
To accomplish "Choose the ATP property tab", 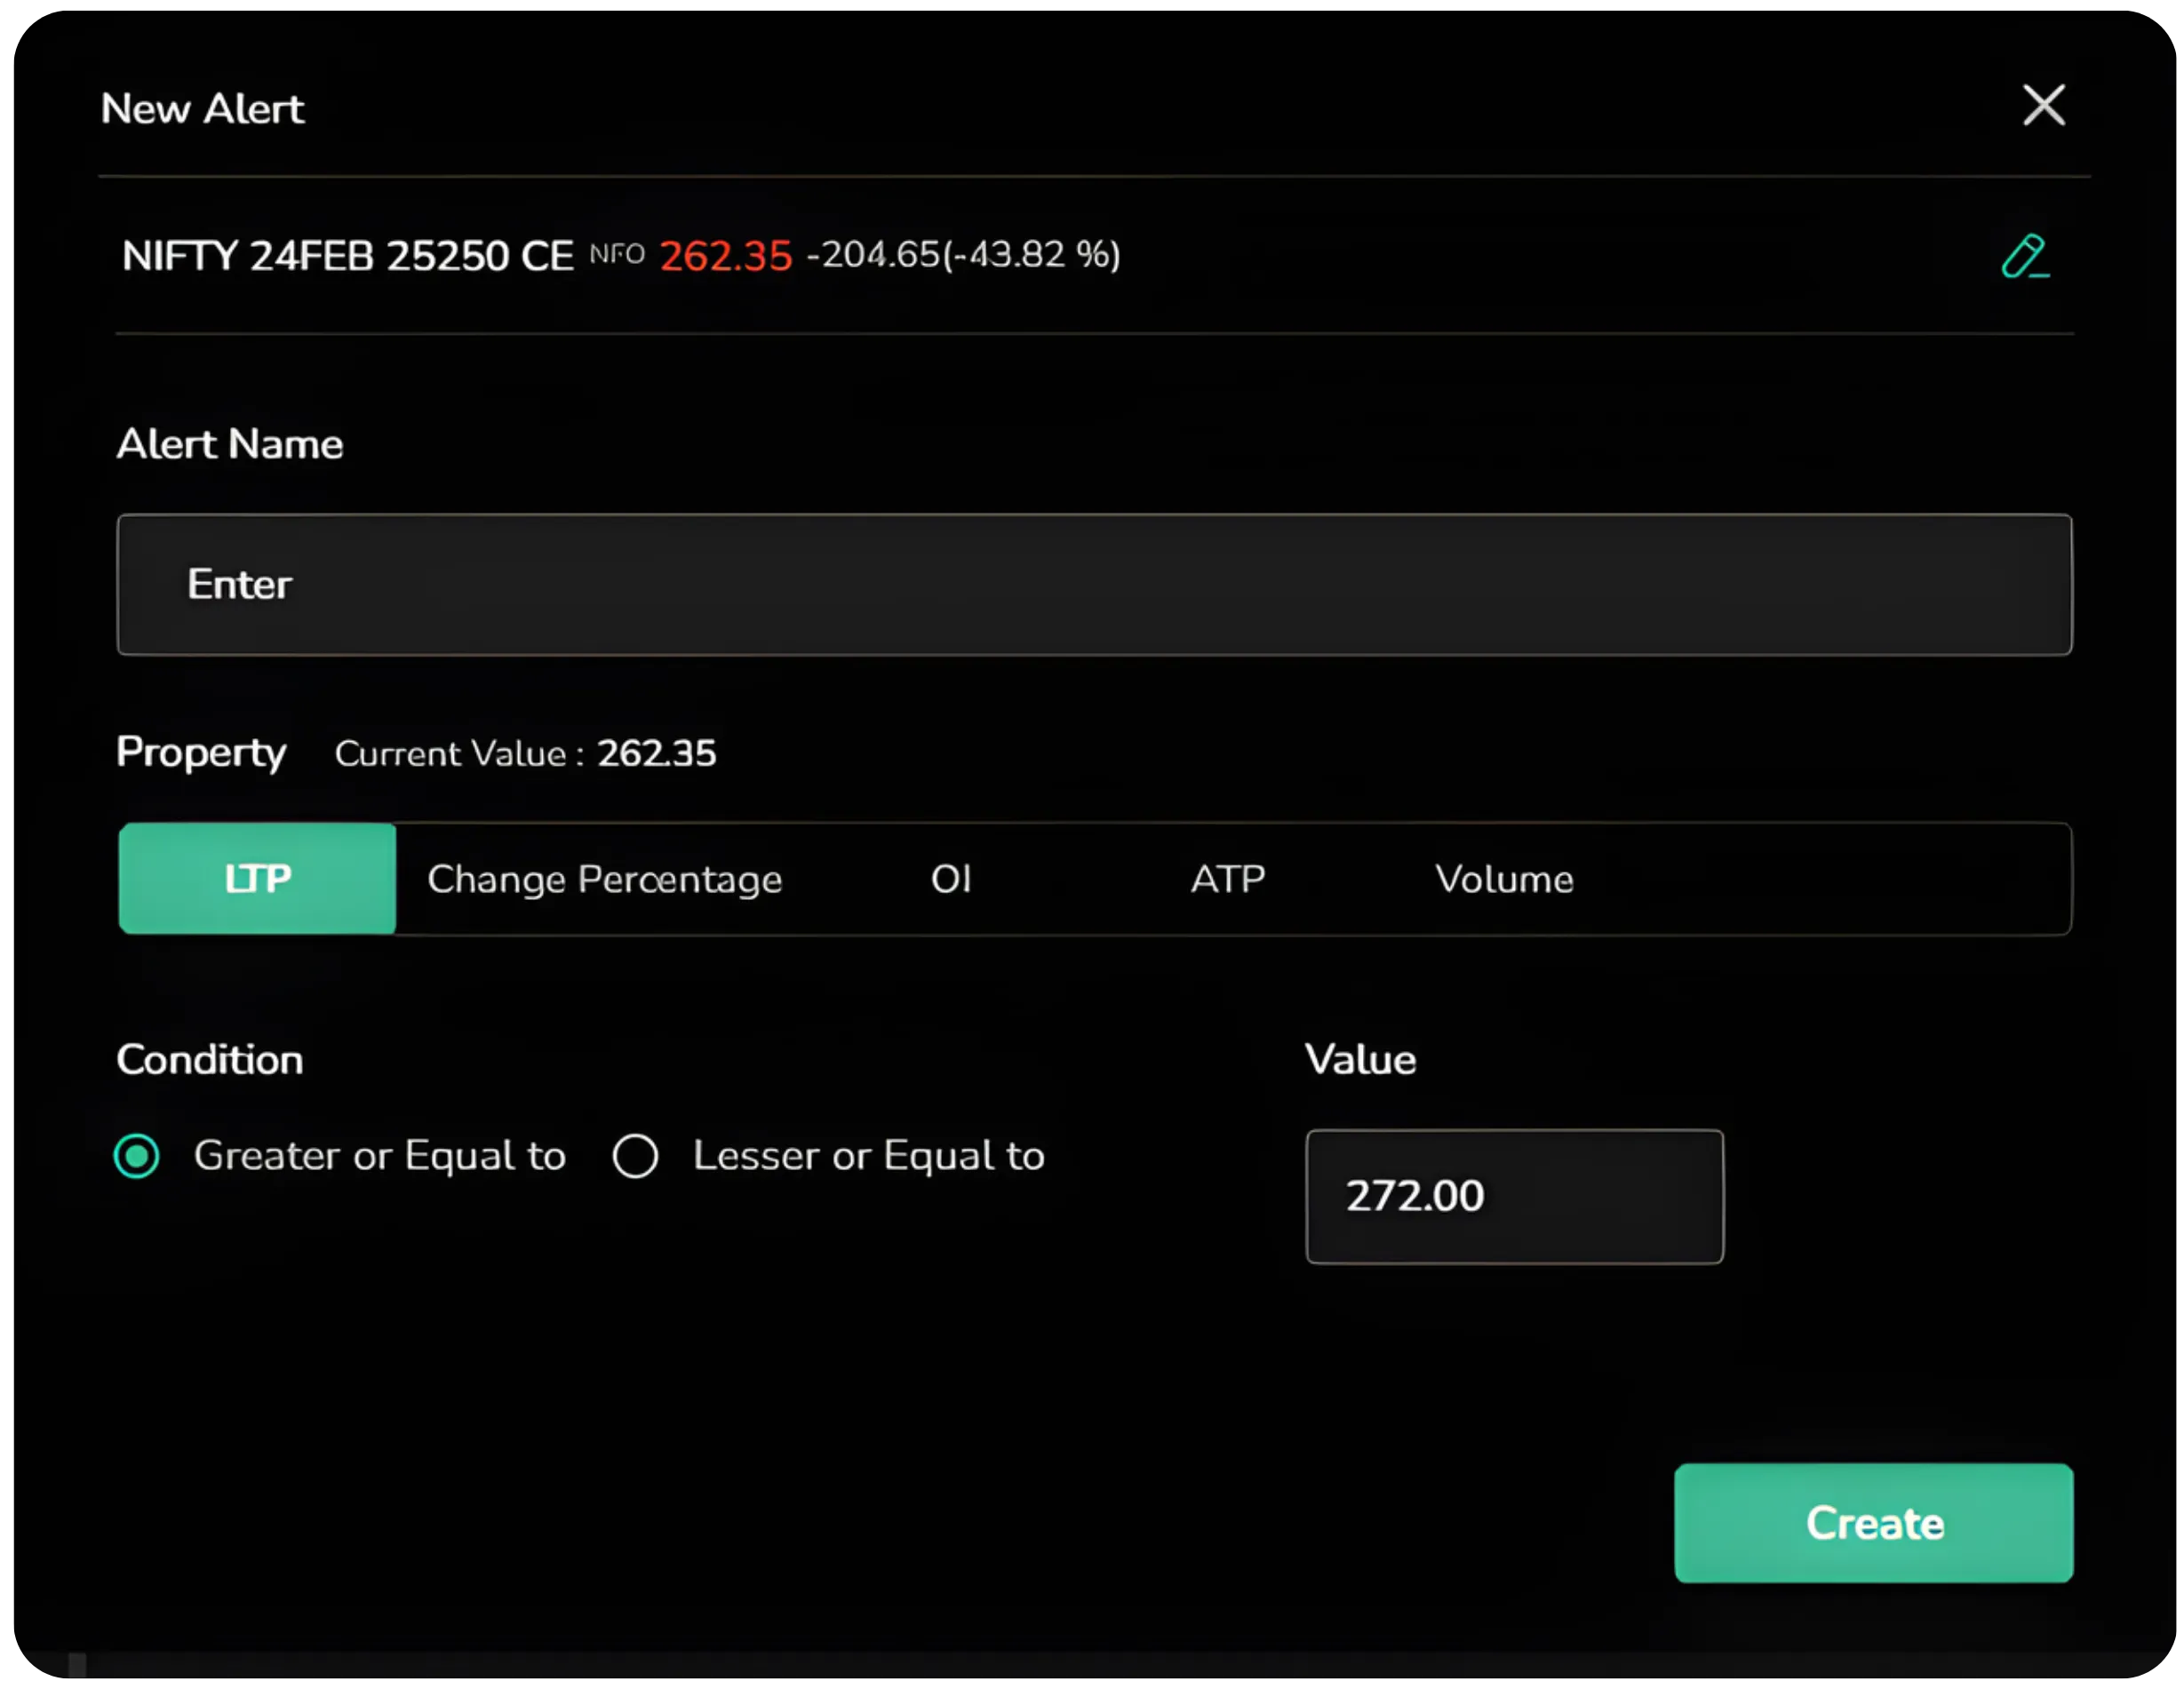I will [x=1227, y=878].
